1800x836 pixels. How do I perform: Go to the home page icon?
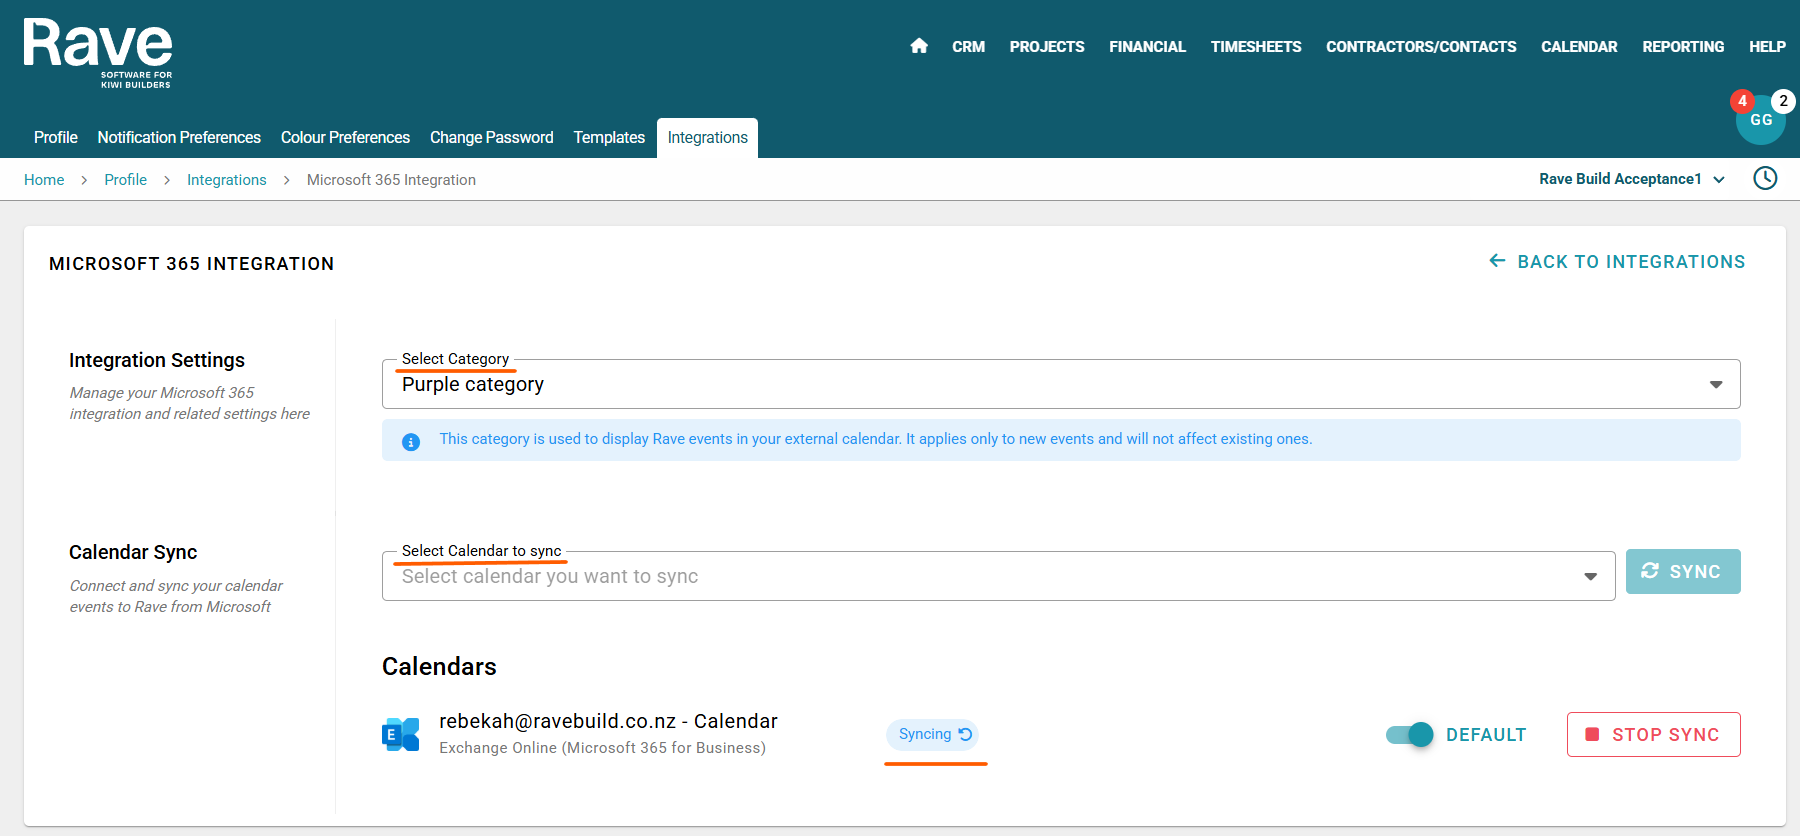[x=919, y=46]
